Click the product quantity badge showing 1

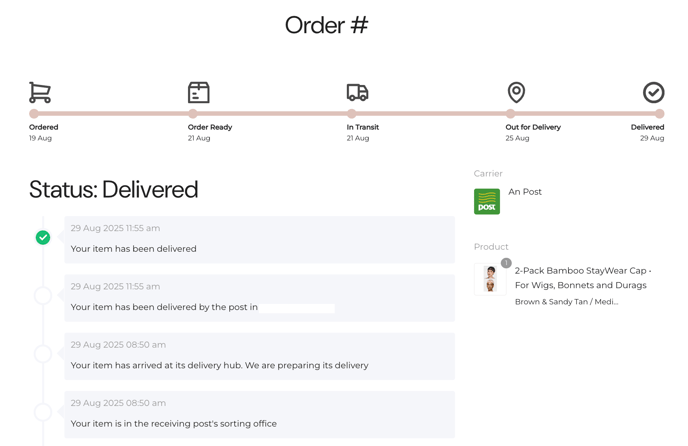[506, 263]
